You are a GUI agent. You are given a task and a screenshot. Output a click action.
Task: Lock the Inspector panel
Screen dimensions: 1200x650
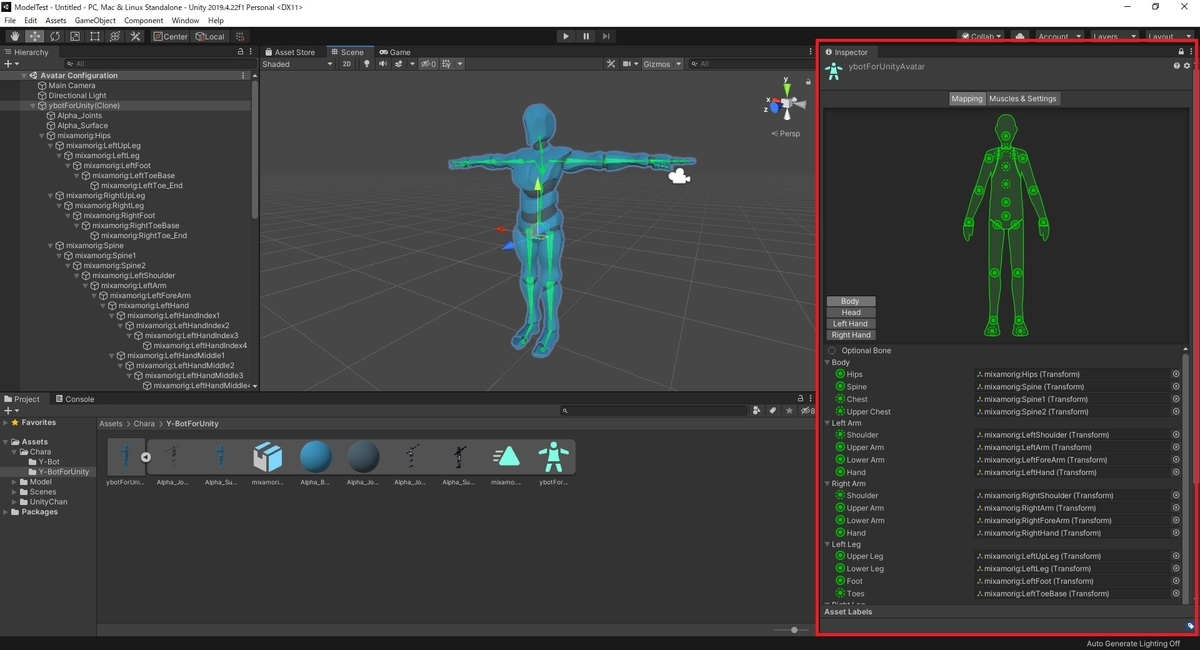pos(1181,52)
